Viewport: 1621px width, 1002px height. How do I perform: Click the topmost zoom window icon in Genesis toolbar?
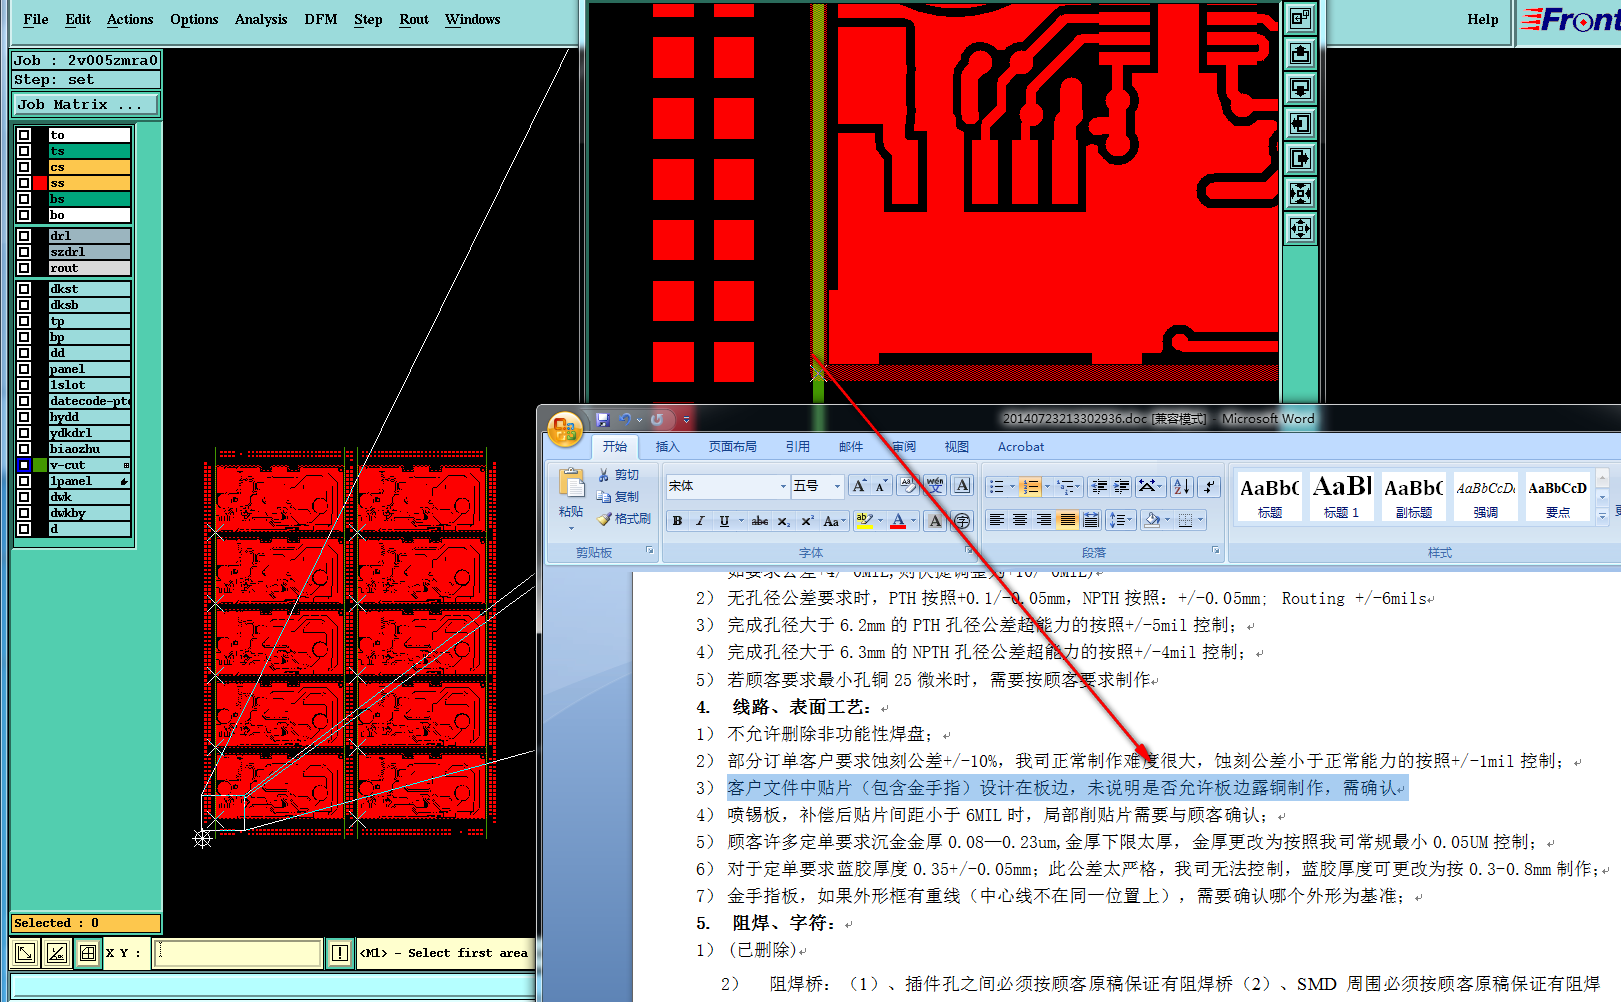pyautogui.click(x=1300, y=18)
